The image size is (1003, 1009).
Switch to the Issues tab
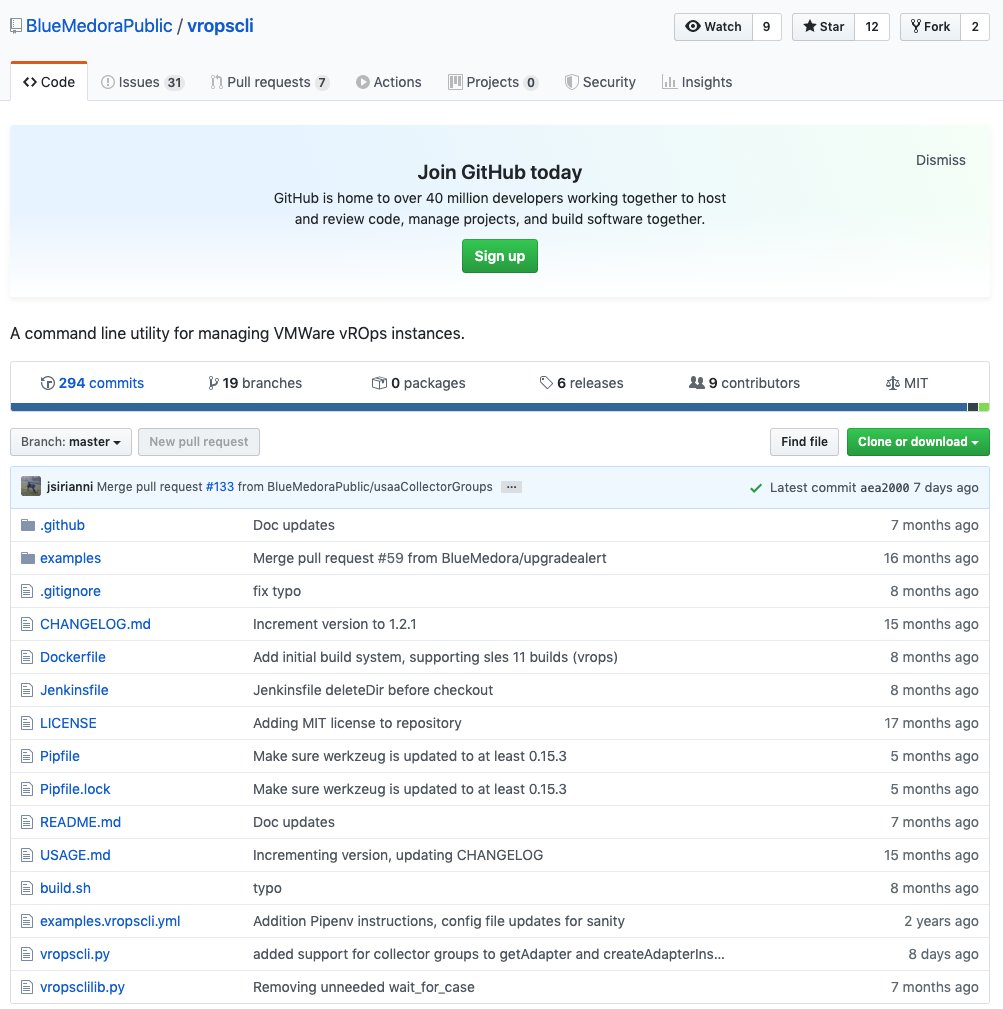click(x=142, y=82)
